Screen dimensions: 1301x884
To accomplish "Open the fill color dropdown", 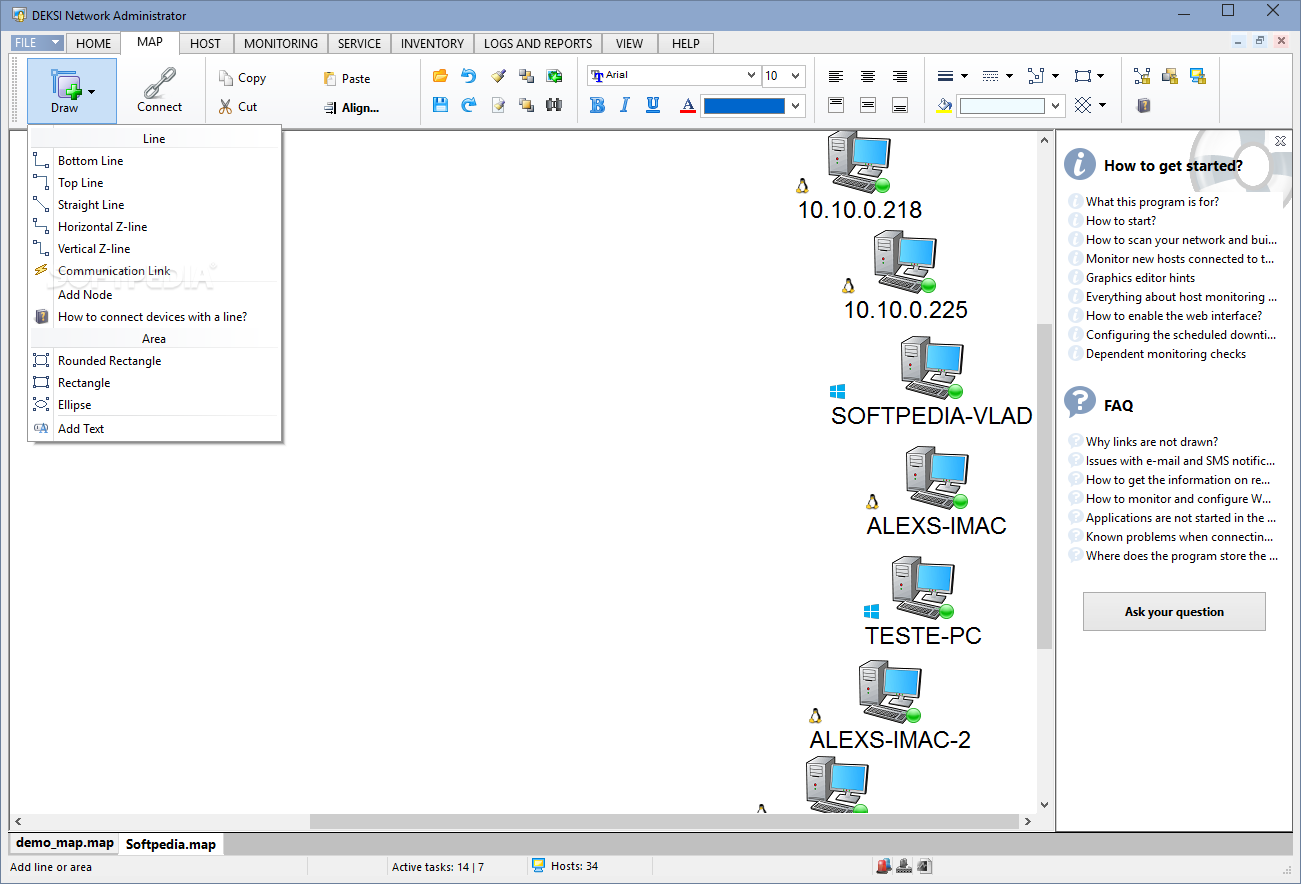I will pos(1055,106).
